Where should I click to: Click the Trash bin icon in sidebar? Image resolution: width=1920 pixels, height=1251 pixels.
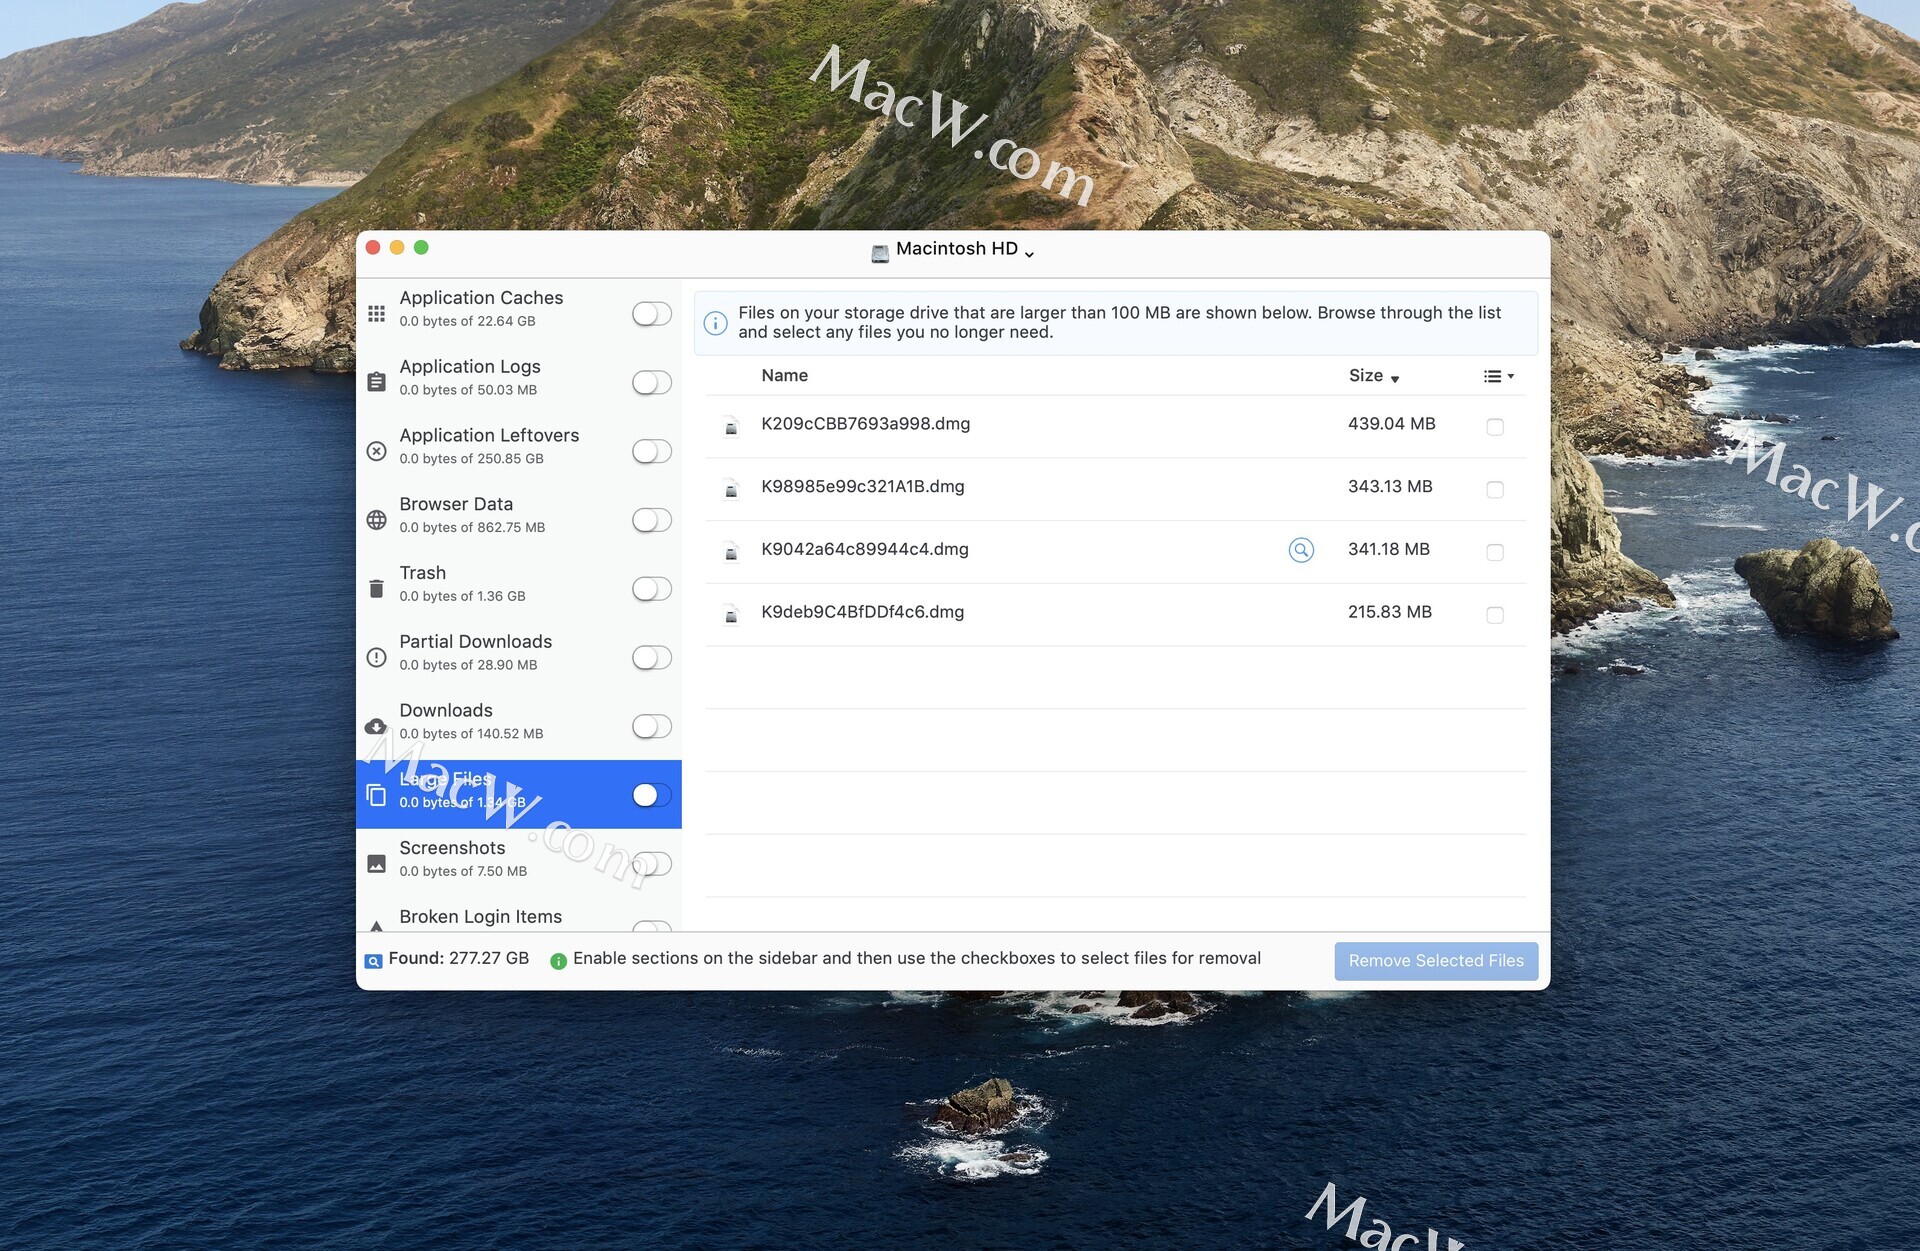point(376,589)
